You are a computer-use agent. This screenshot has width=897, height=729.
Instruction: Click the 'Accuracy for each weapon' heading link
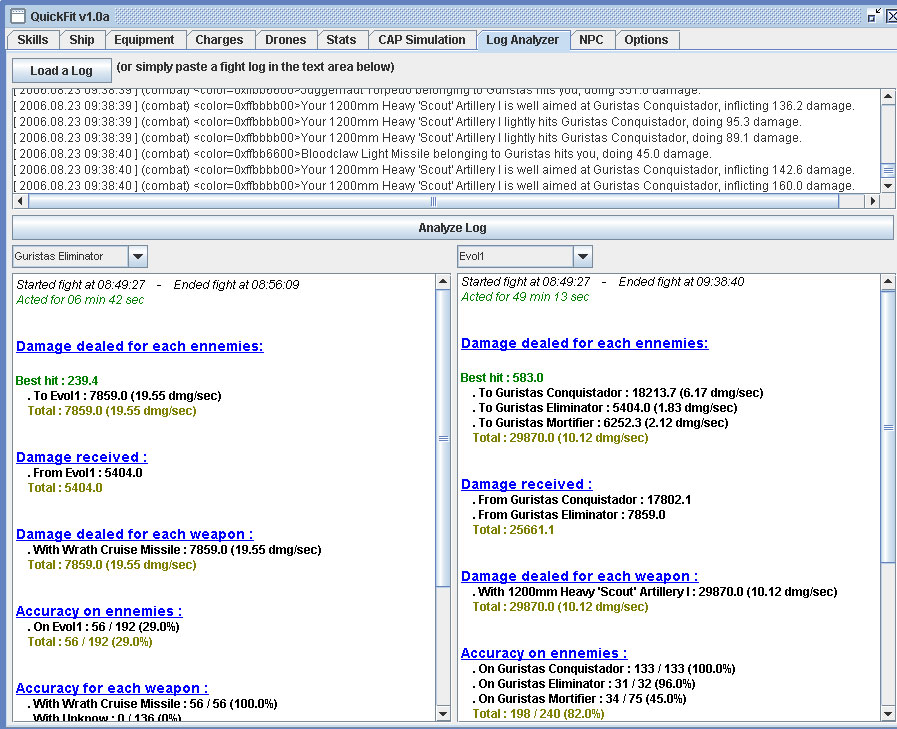click(112, 688)
